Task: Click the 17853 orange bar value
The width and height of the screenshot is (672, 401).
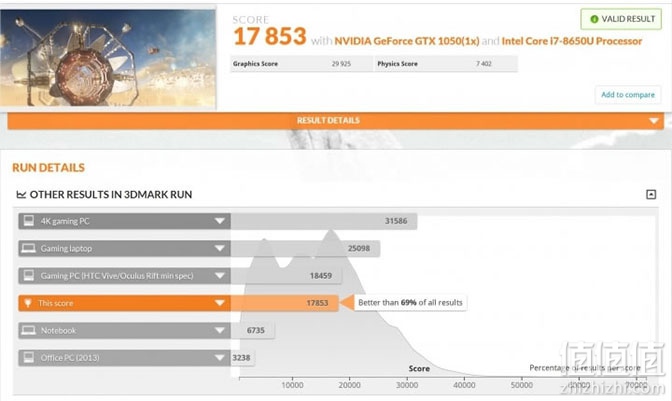Action: point(317,303)
